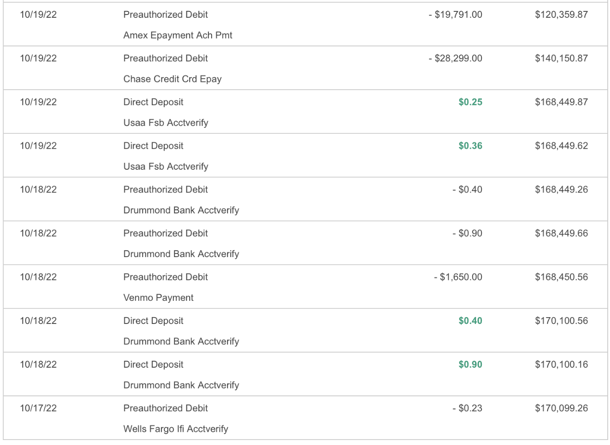The height and width of the screenshot is (445, 610).
Task: Open the Amex Epayment Ach Pmt transaction
Action: 305,25
